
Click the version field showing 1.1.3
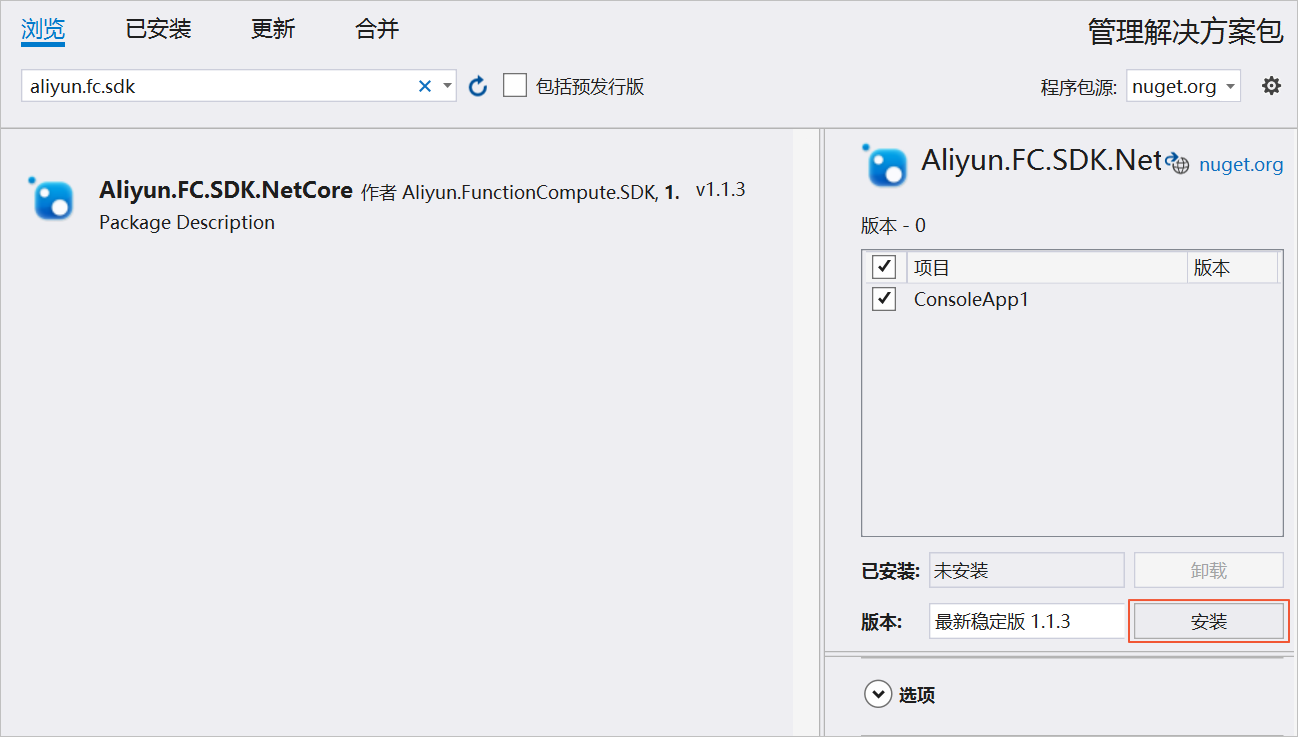1028,621
